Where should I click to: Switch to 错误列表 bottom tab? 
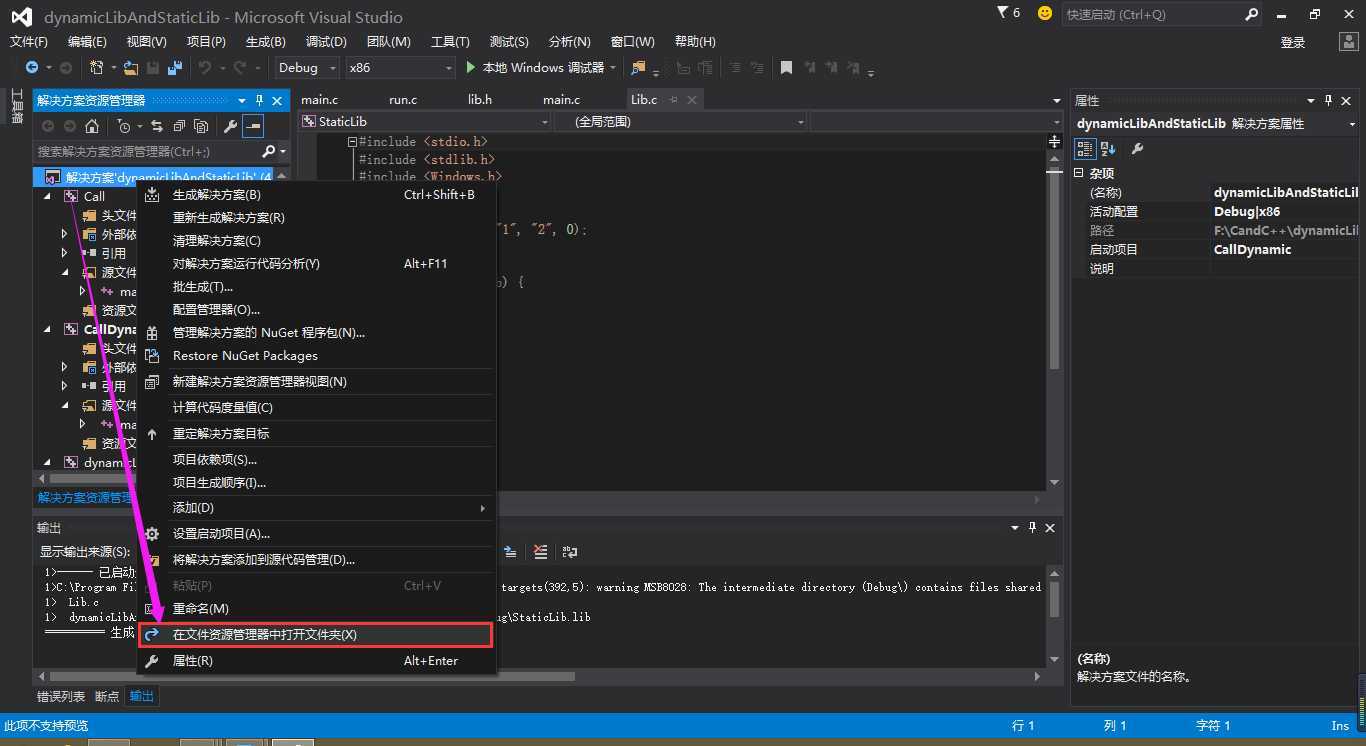tap(61, 696)
